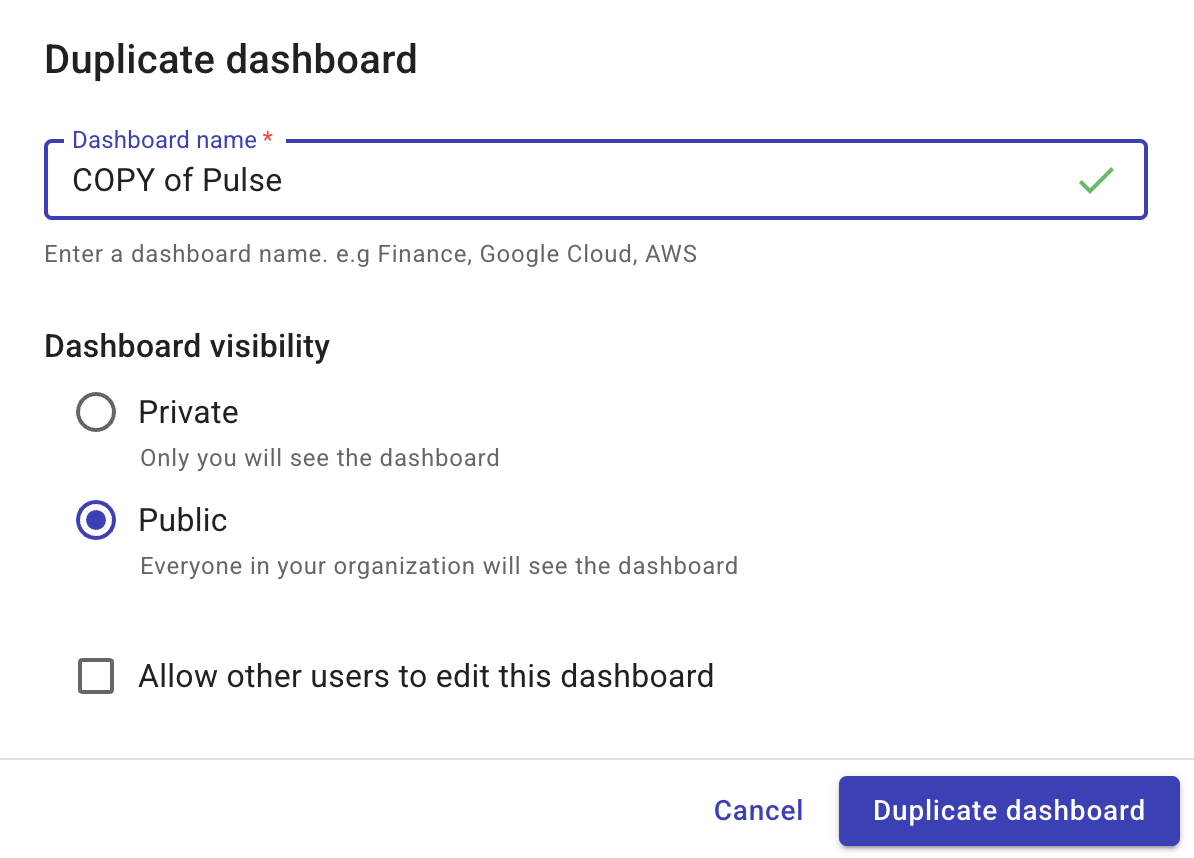
Task: Click the Duplicate dashboard dialog title
Action: point(231,59)
